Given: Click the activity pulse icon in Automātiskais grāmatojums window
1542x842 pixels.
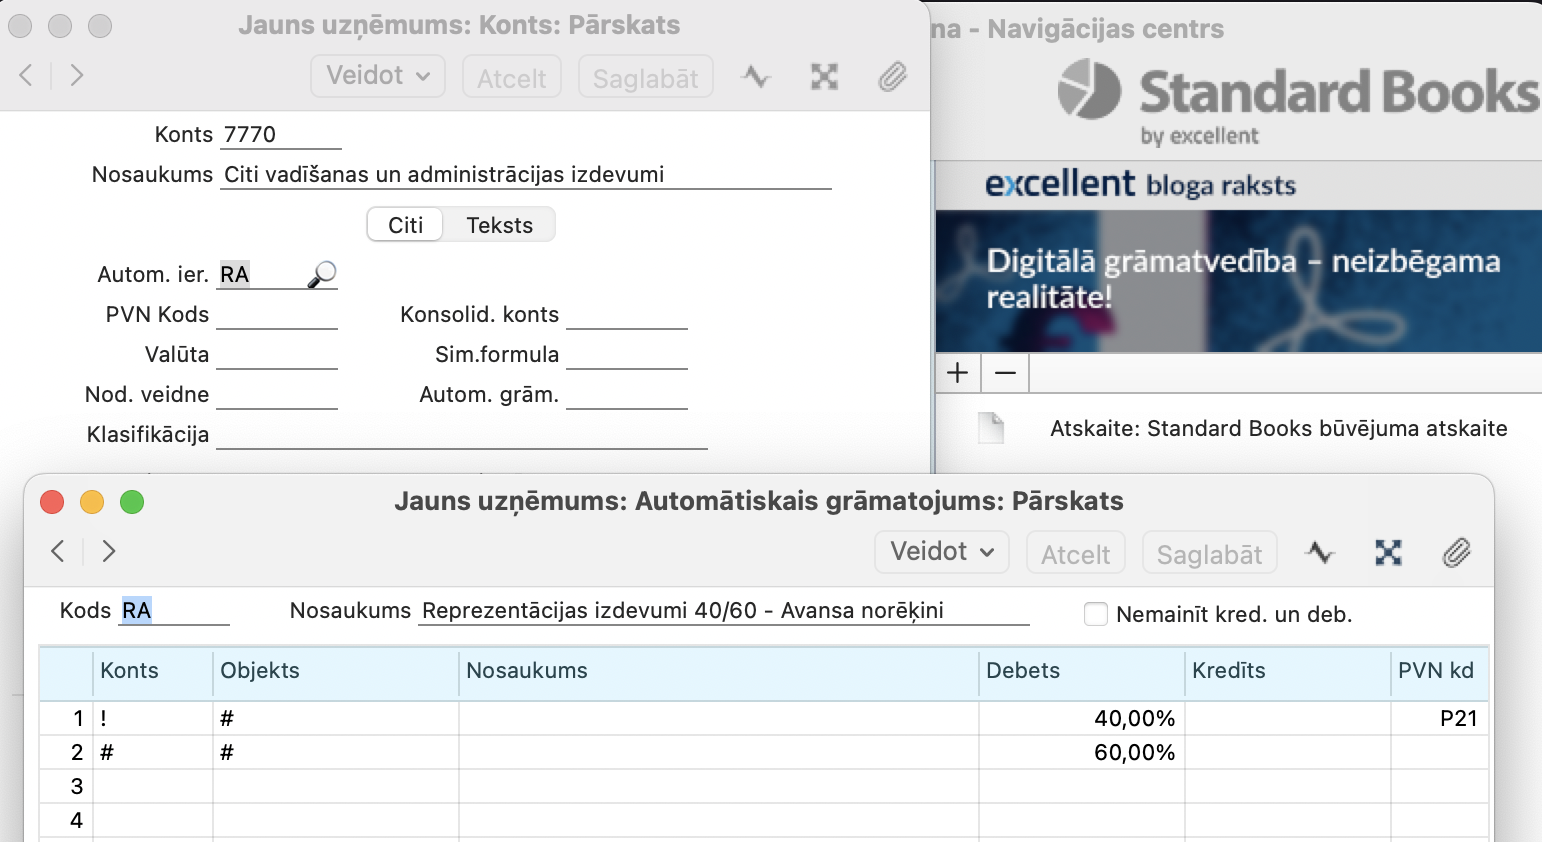Looking at the screenshot, I should click(x=1320, y=552).
